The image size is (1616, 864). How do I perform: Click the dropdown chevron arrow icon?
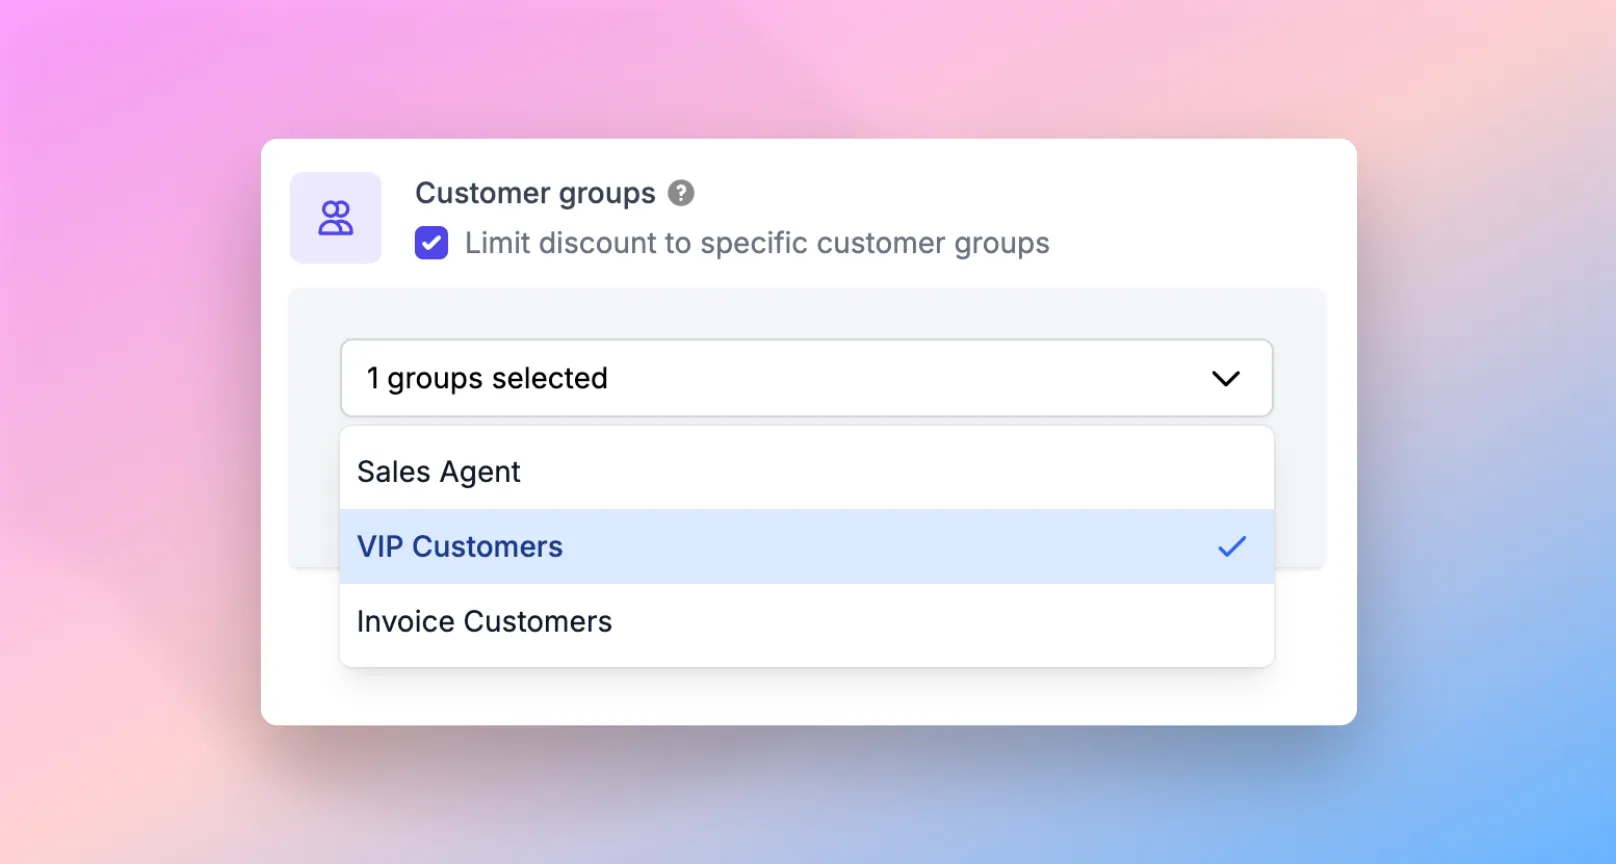pos(1226,378)
